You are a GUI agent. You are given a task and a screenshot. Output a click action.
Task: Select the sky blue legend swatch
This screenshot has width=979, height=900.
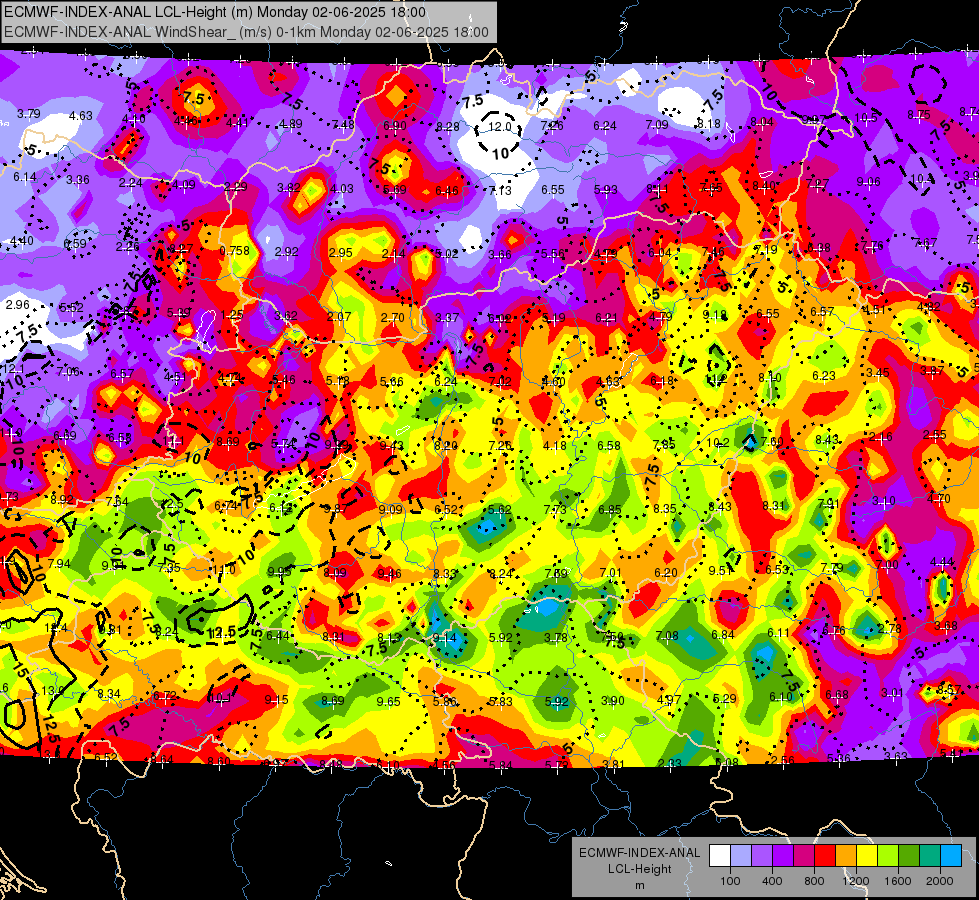[x=952, y=856]
